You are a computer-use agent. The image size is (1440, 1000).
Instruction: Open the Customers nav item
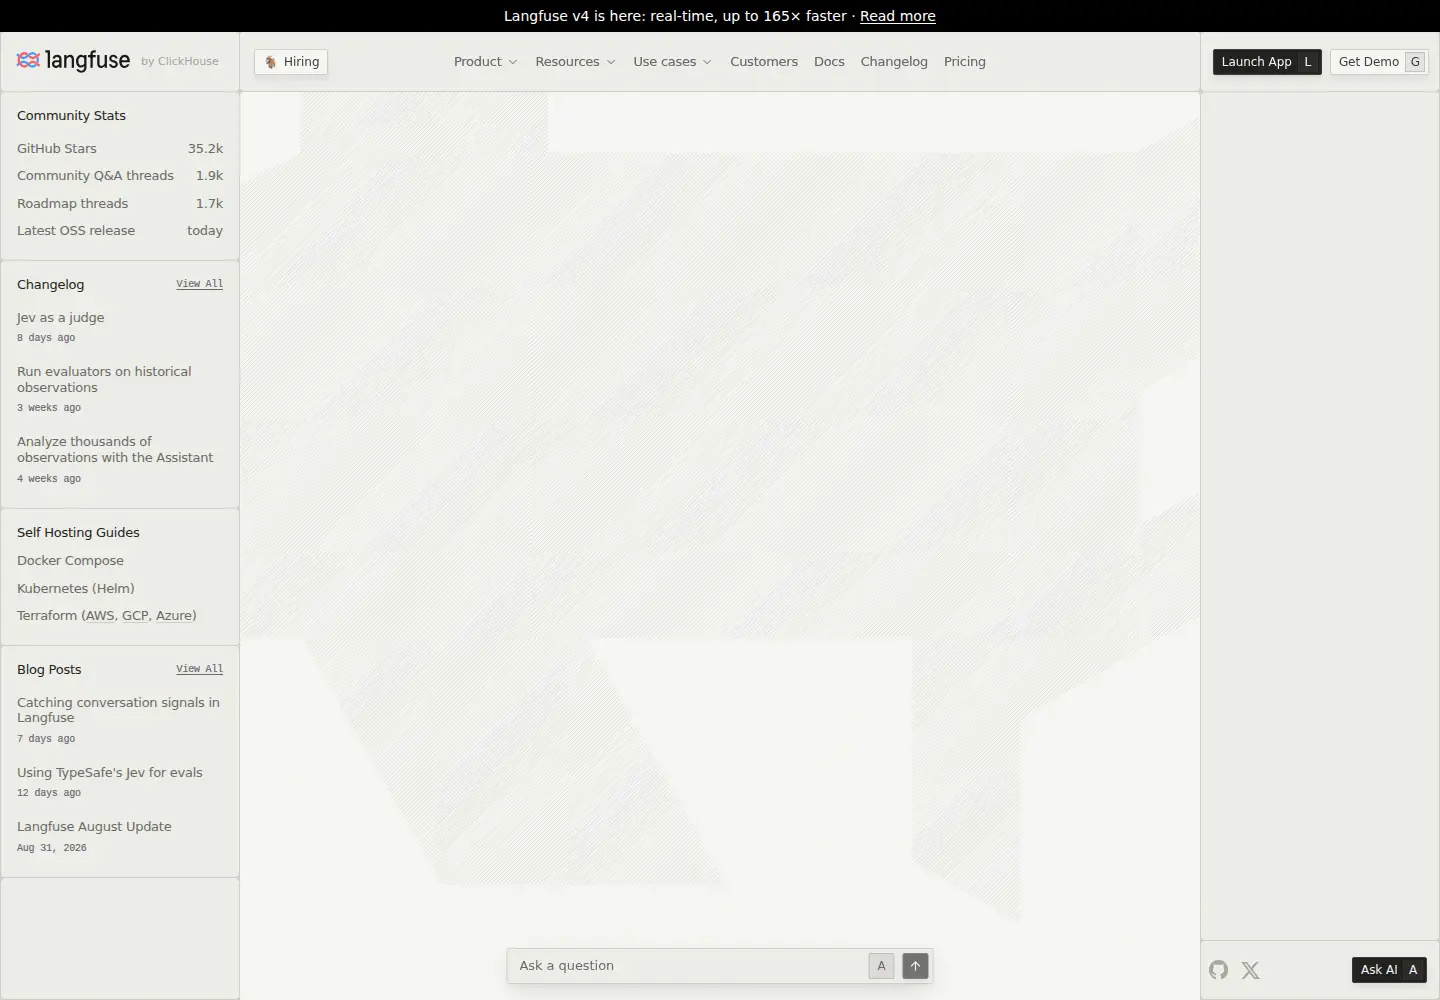(764, 62)
